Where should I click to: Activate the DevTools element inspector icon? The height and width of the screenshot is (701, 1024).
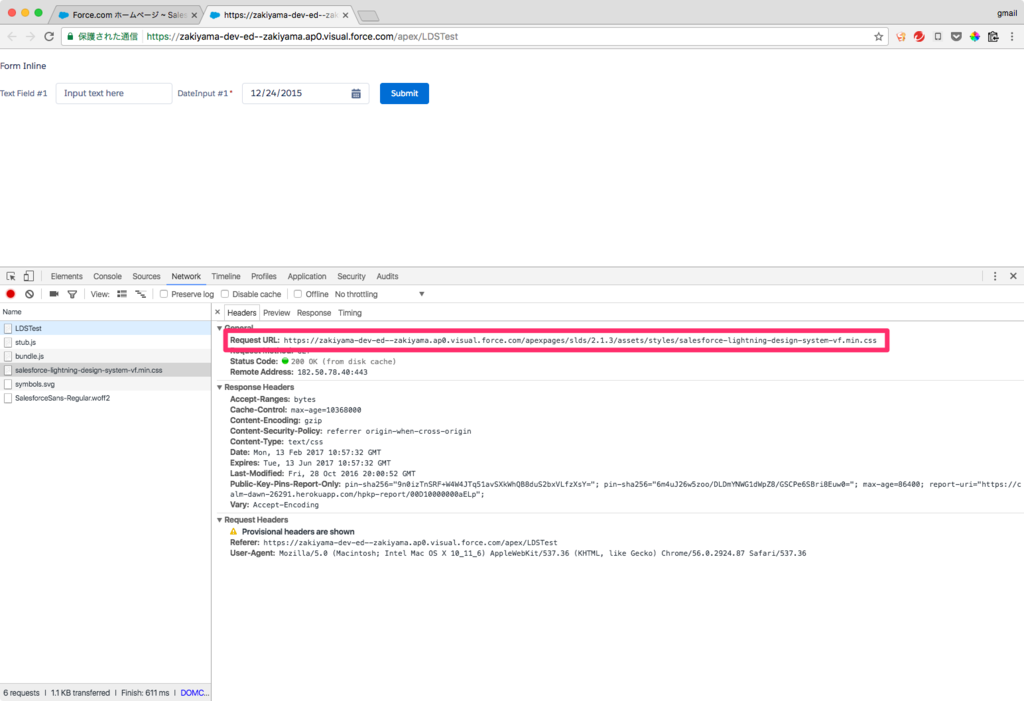point(11,276)
